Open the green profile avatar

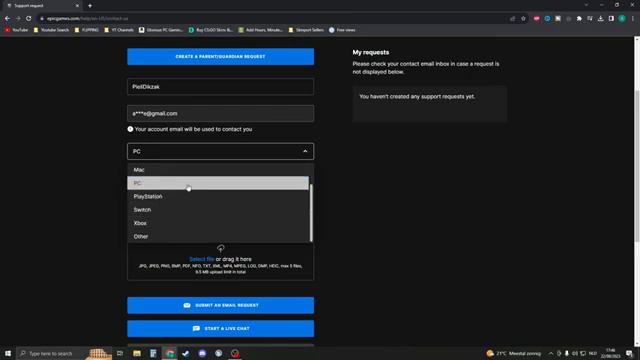tap(622, 18)
